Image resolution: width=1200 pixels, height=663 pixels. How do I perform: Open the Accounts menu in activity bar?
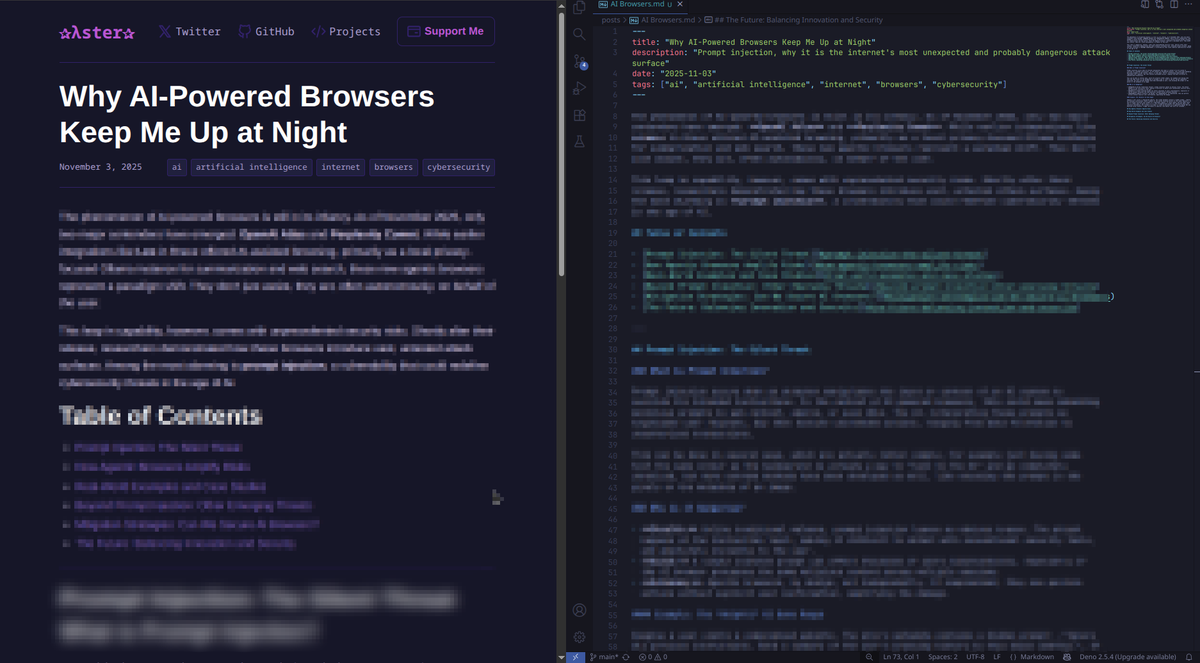coord(579,610)
